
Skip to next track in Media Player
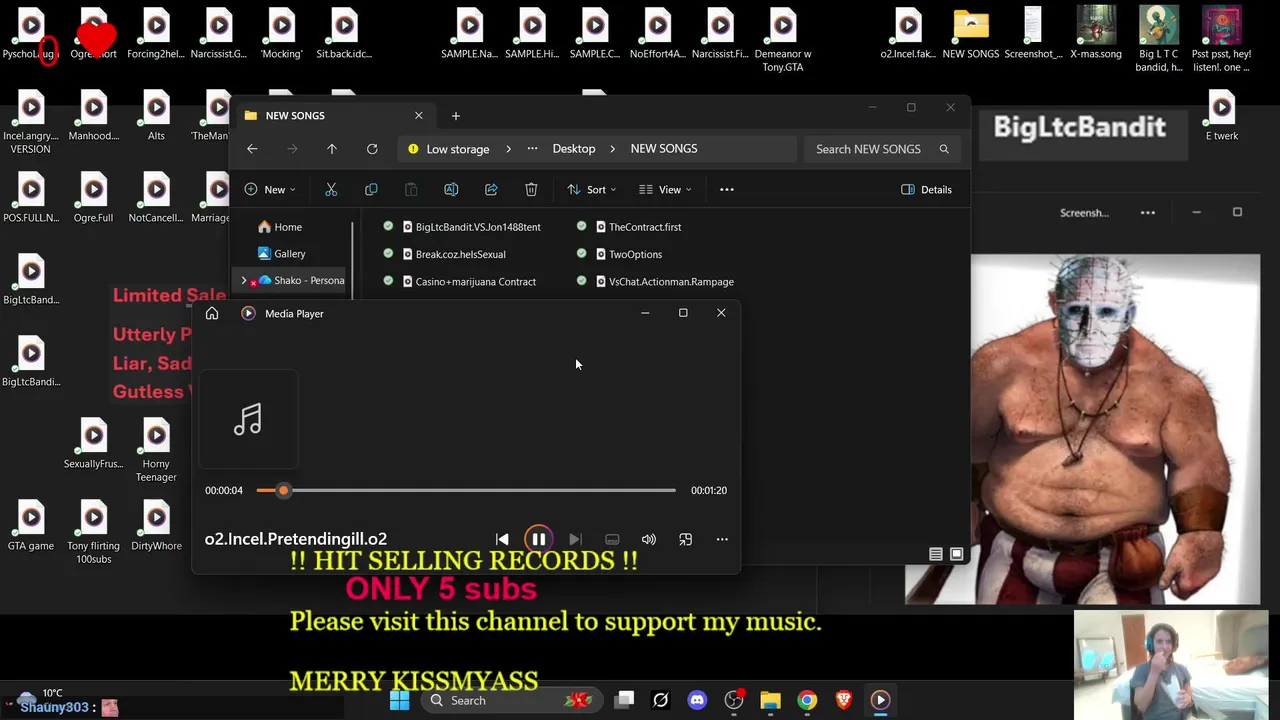(x=575, y=539)
